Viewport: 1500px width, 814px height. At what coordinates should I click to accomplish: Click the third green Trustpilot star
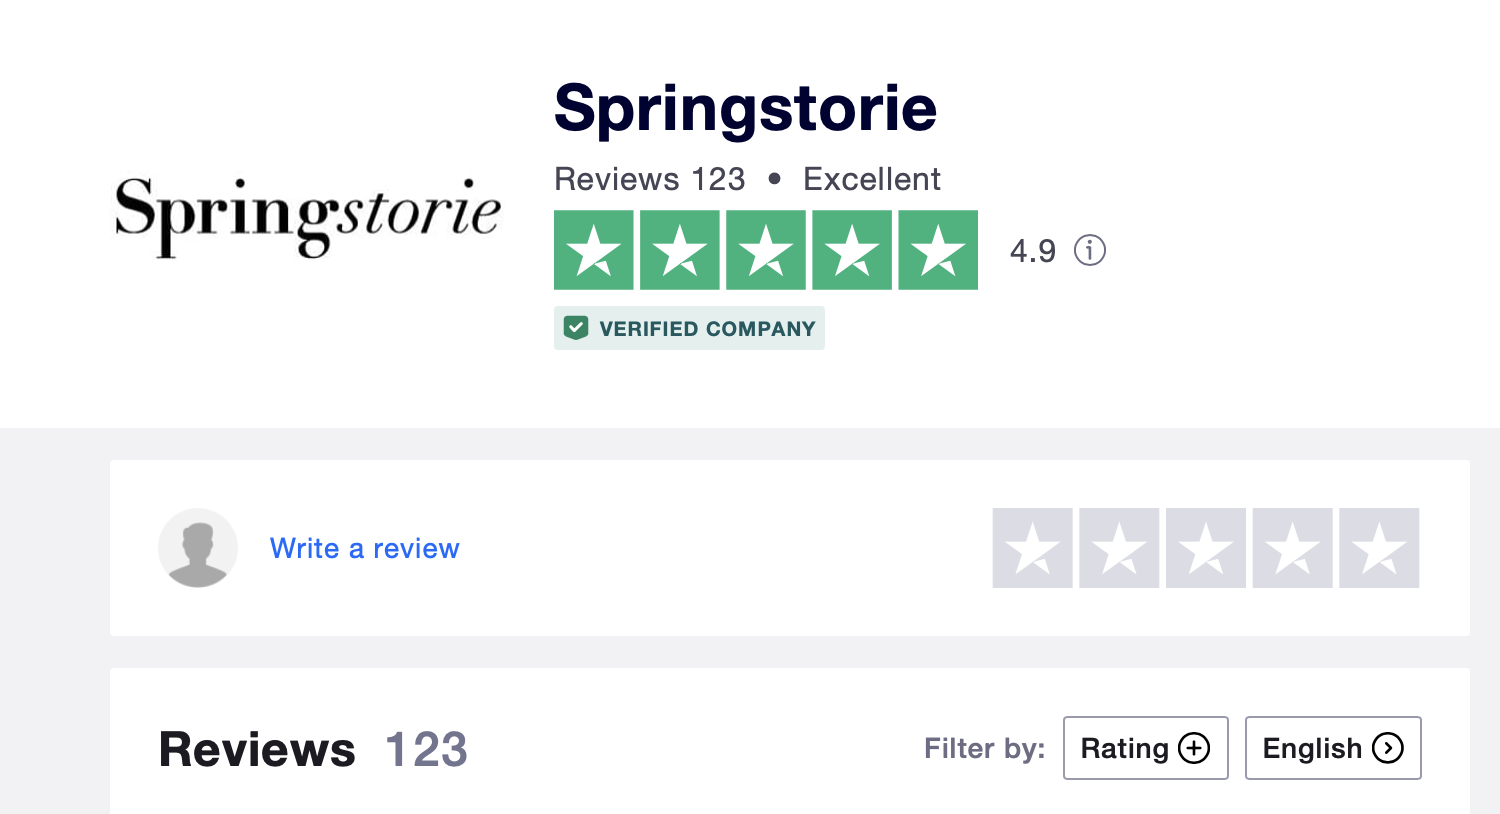pyautogui.click(x=766, y=250)
